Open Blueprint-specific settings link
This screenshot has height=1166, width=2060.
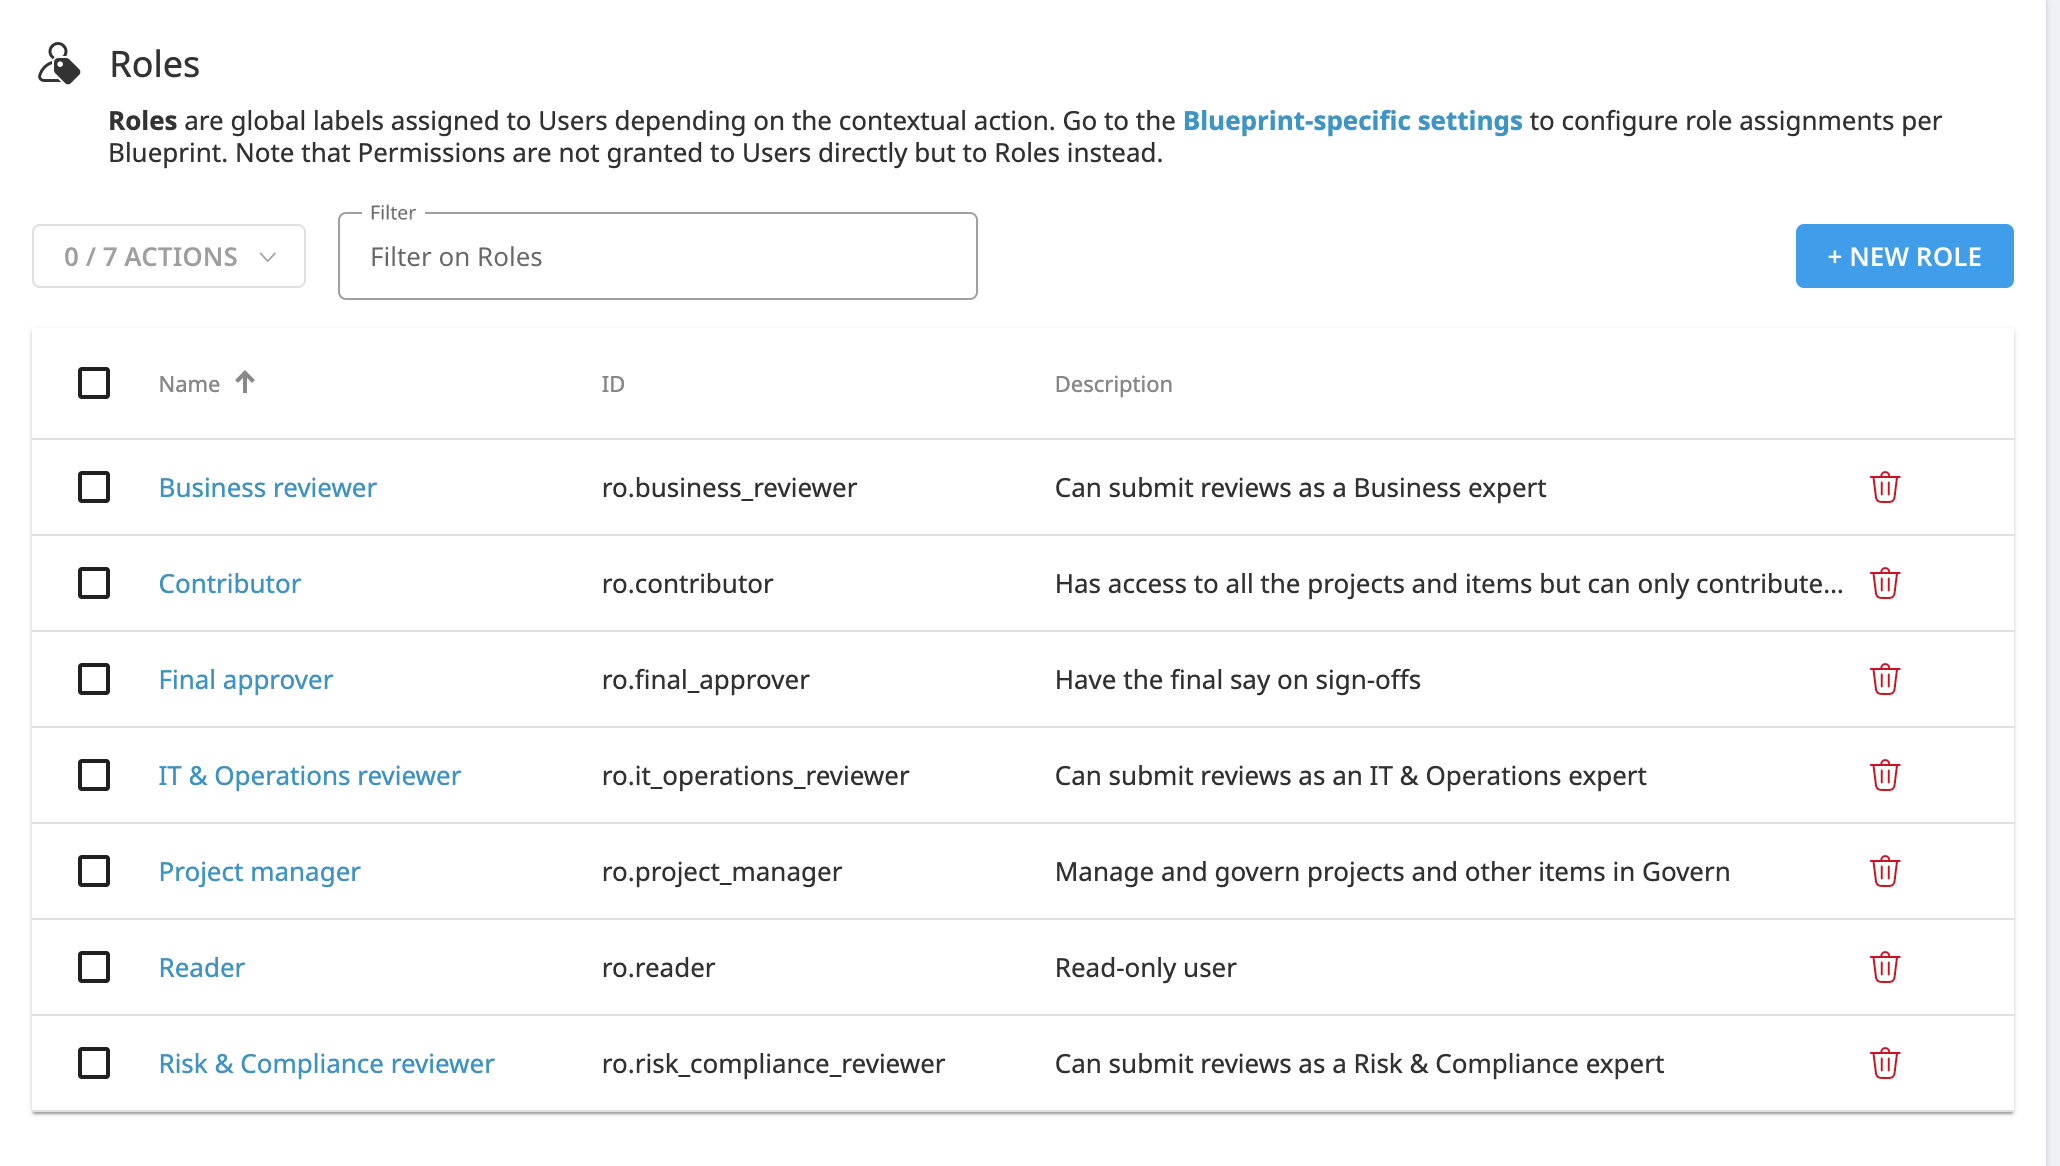coord(1351,120)
